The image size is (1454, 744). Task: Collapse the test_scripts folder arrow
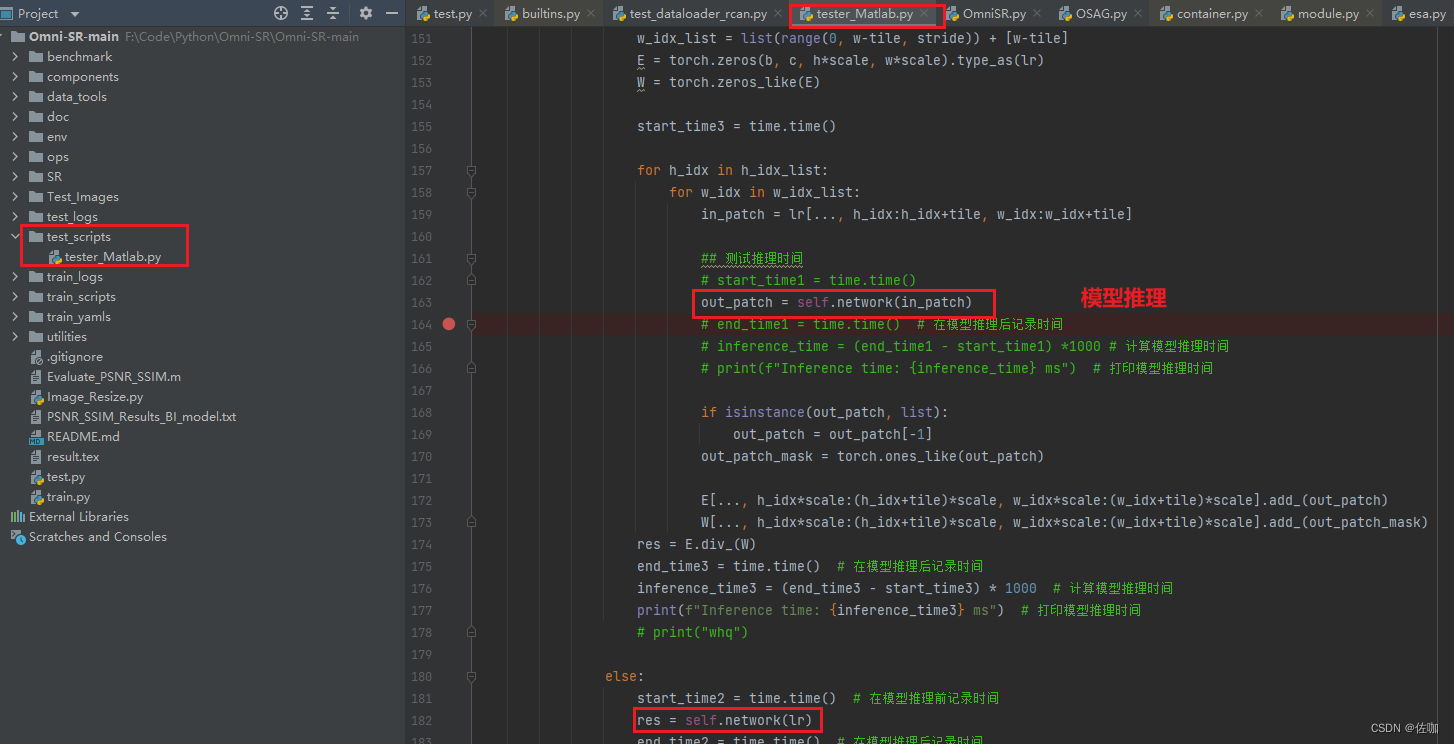(x=15, y=237)
